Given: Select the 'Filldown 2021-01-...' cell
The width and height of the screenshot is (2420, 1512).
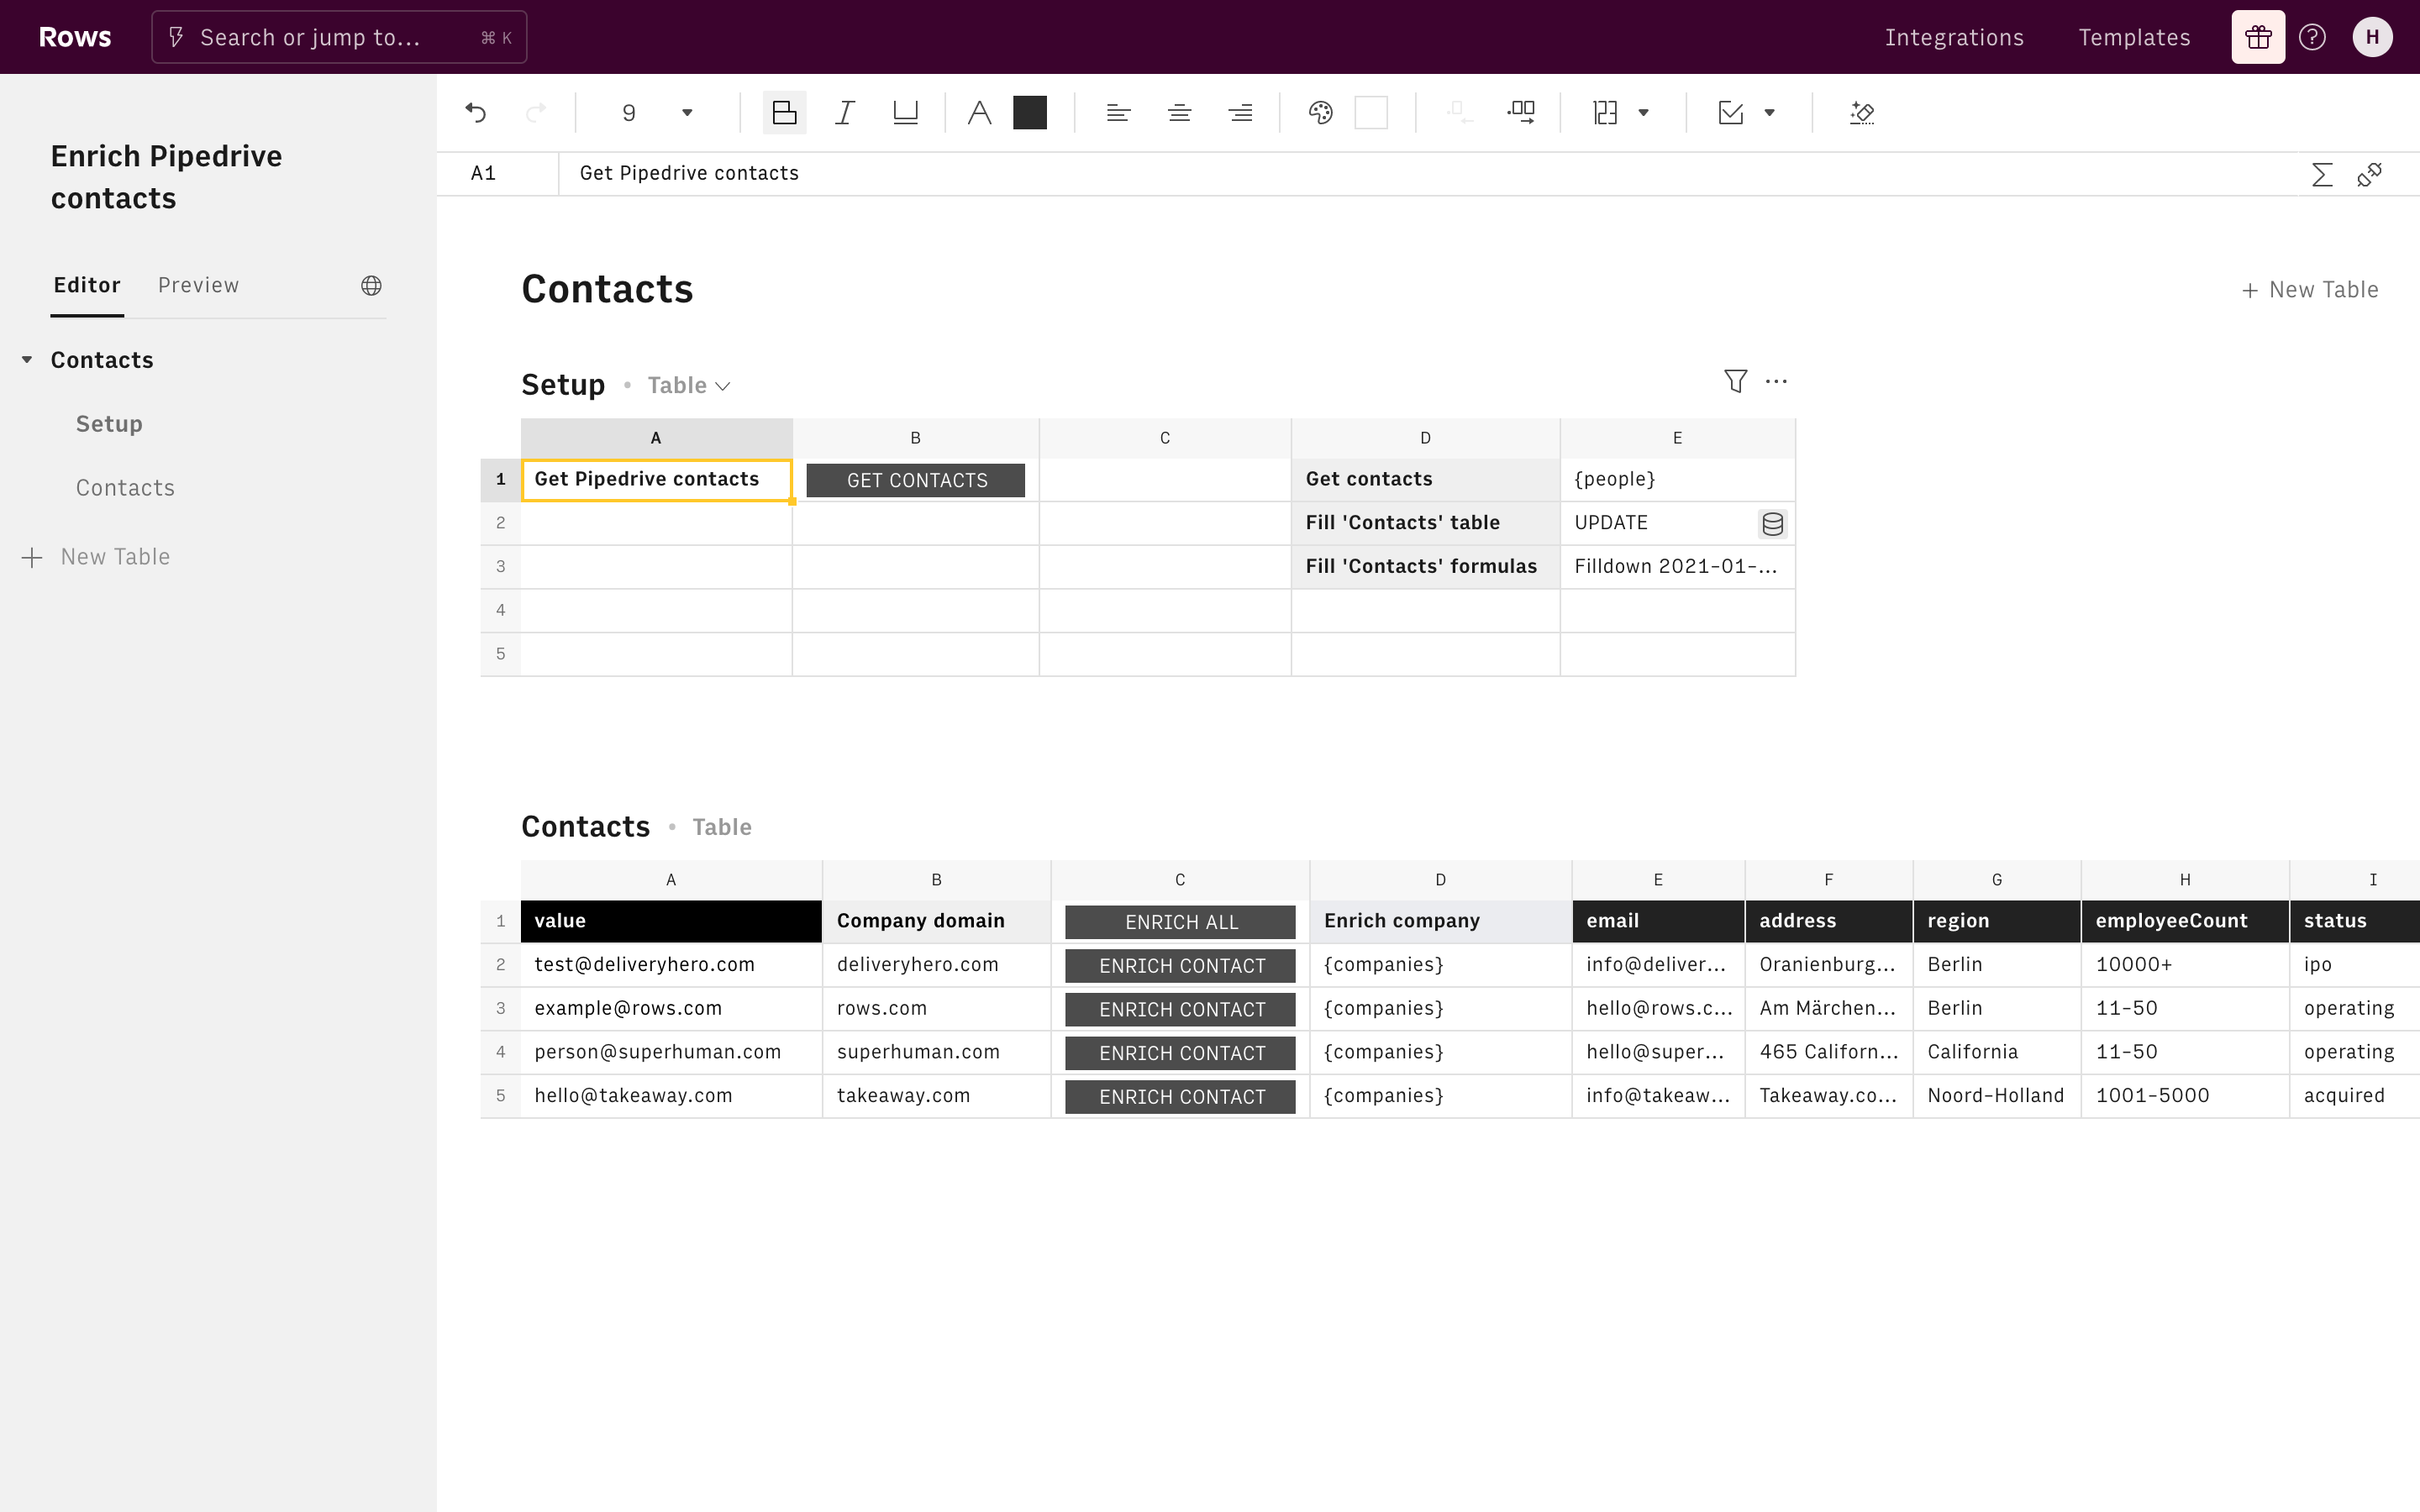Looking at the screenshot, I should point(1677,567).
